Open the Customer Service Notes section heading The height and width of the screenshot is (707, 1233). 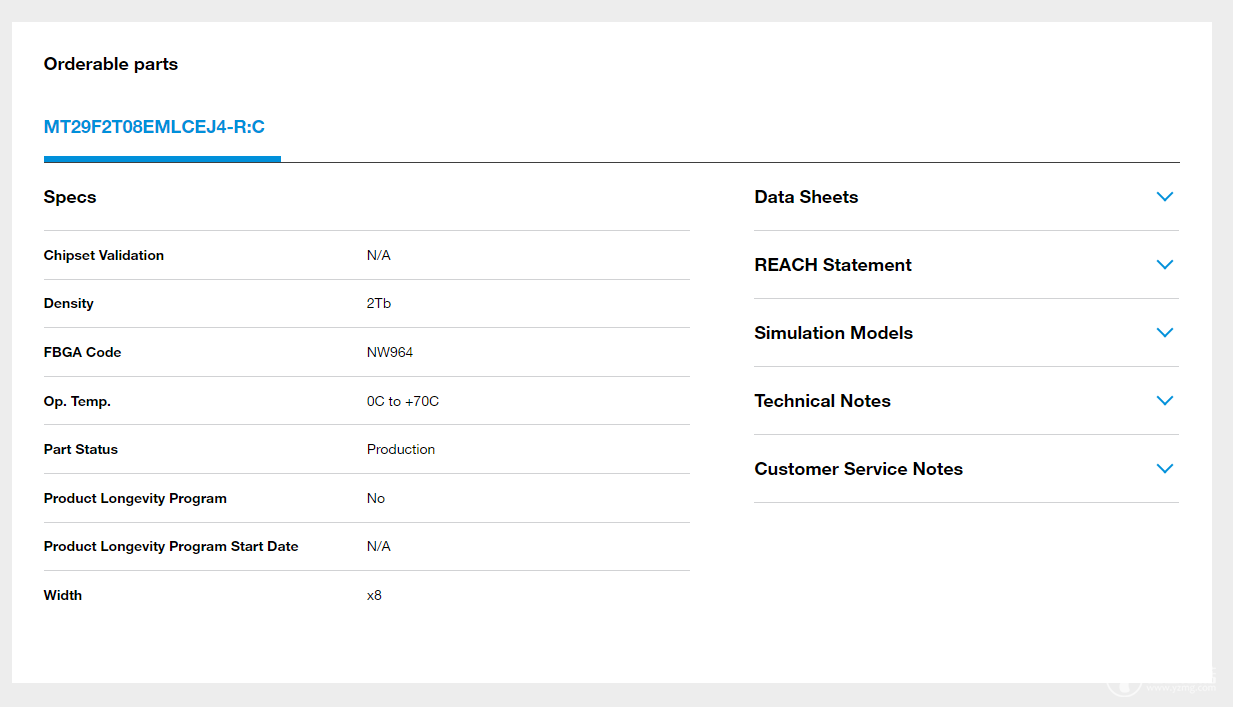(x=858, y=469)
